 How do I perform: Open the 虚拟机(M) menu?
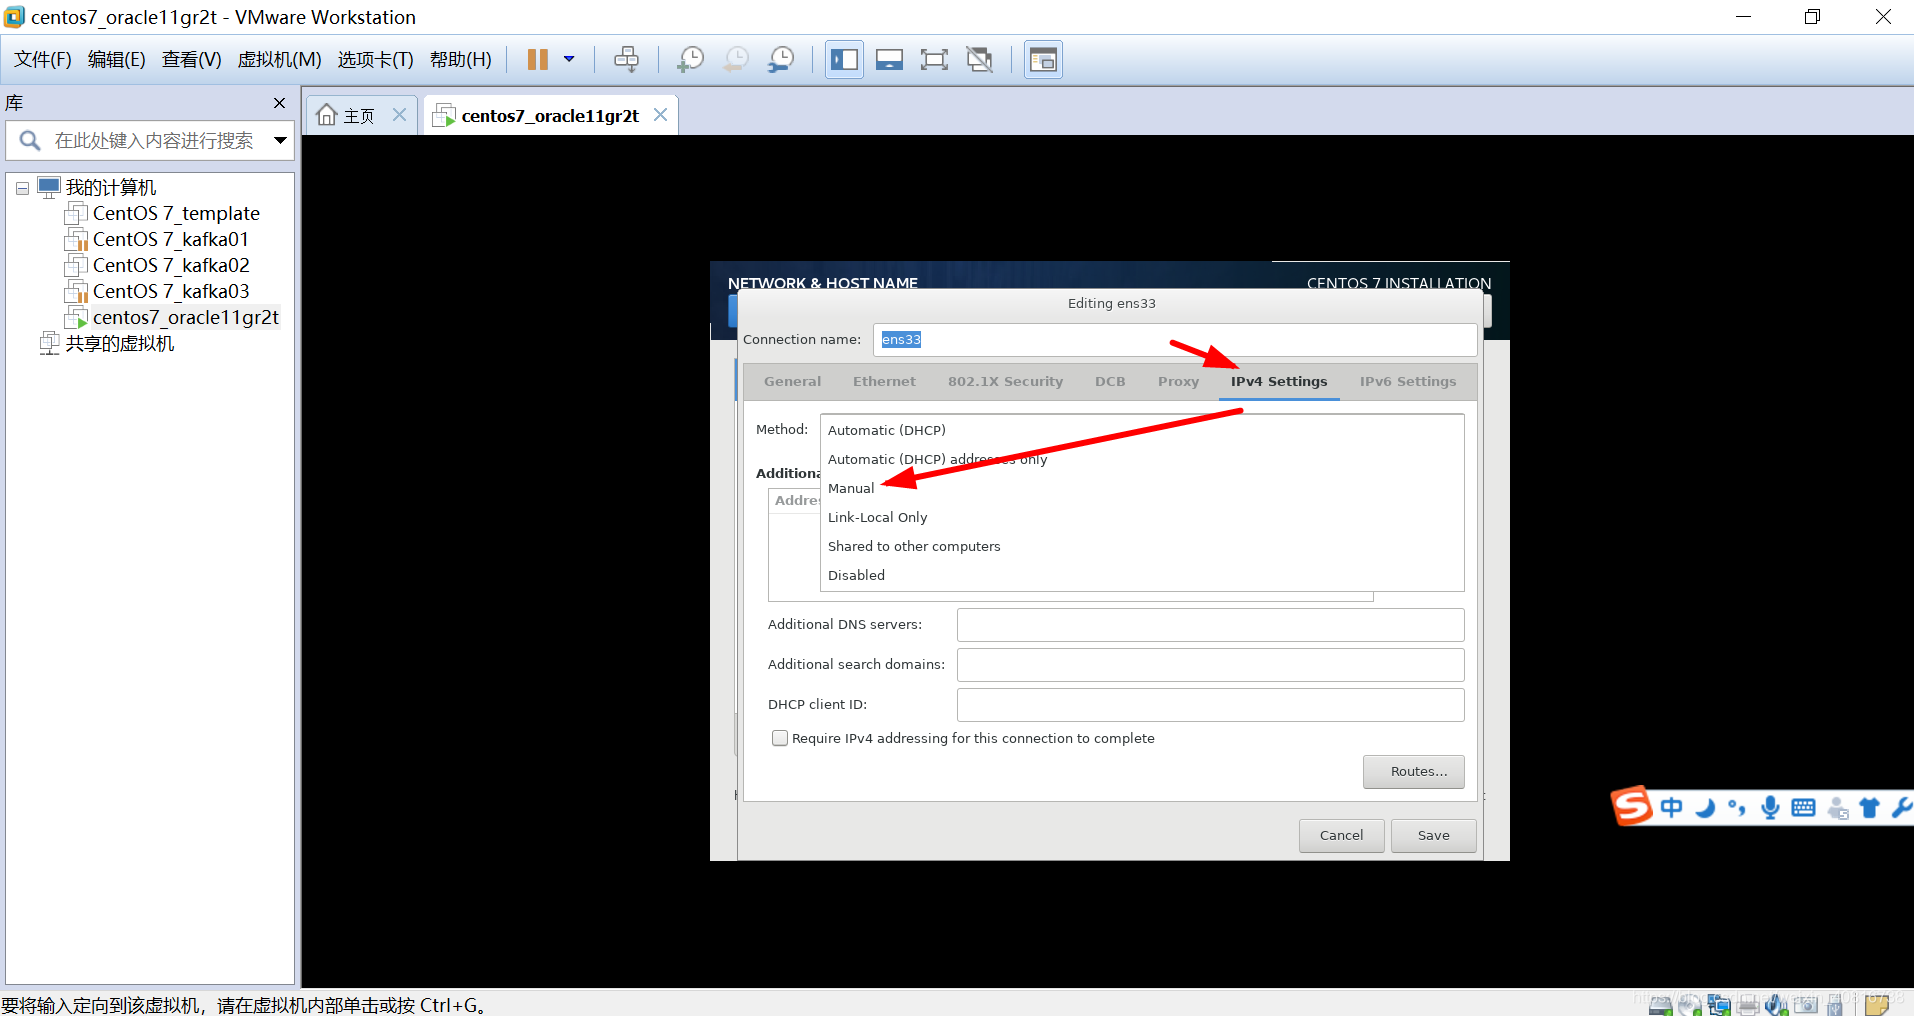point(279,60)
